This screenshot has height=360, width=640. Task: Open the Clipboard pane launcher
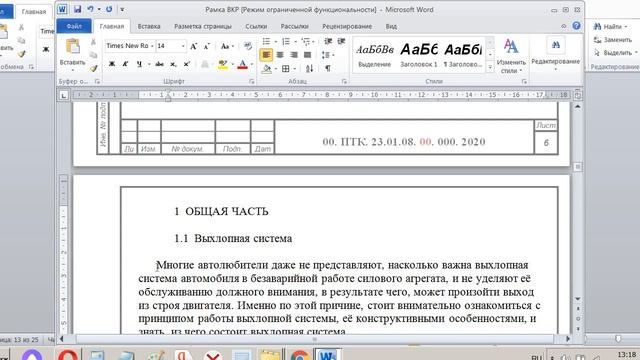(97, 82)
